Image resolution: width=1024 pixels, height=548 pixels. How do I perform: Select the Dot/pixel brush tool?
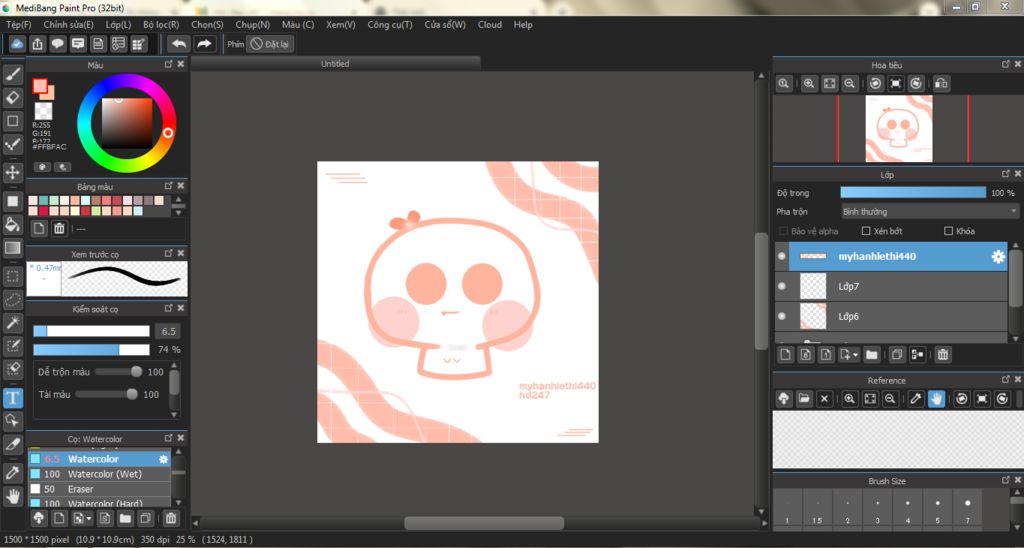pyautogui.click(x=12, y=144)
